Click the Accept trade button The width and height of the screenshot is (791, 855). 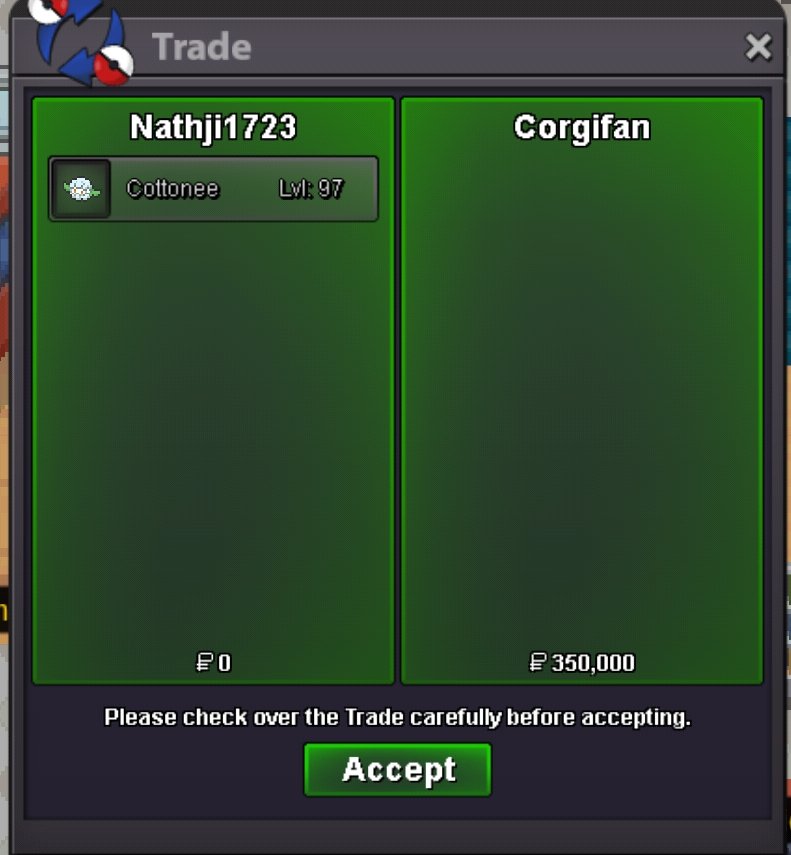click(x=397, y=769)
